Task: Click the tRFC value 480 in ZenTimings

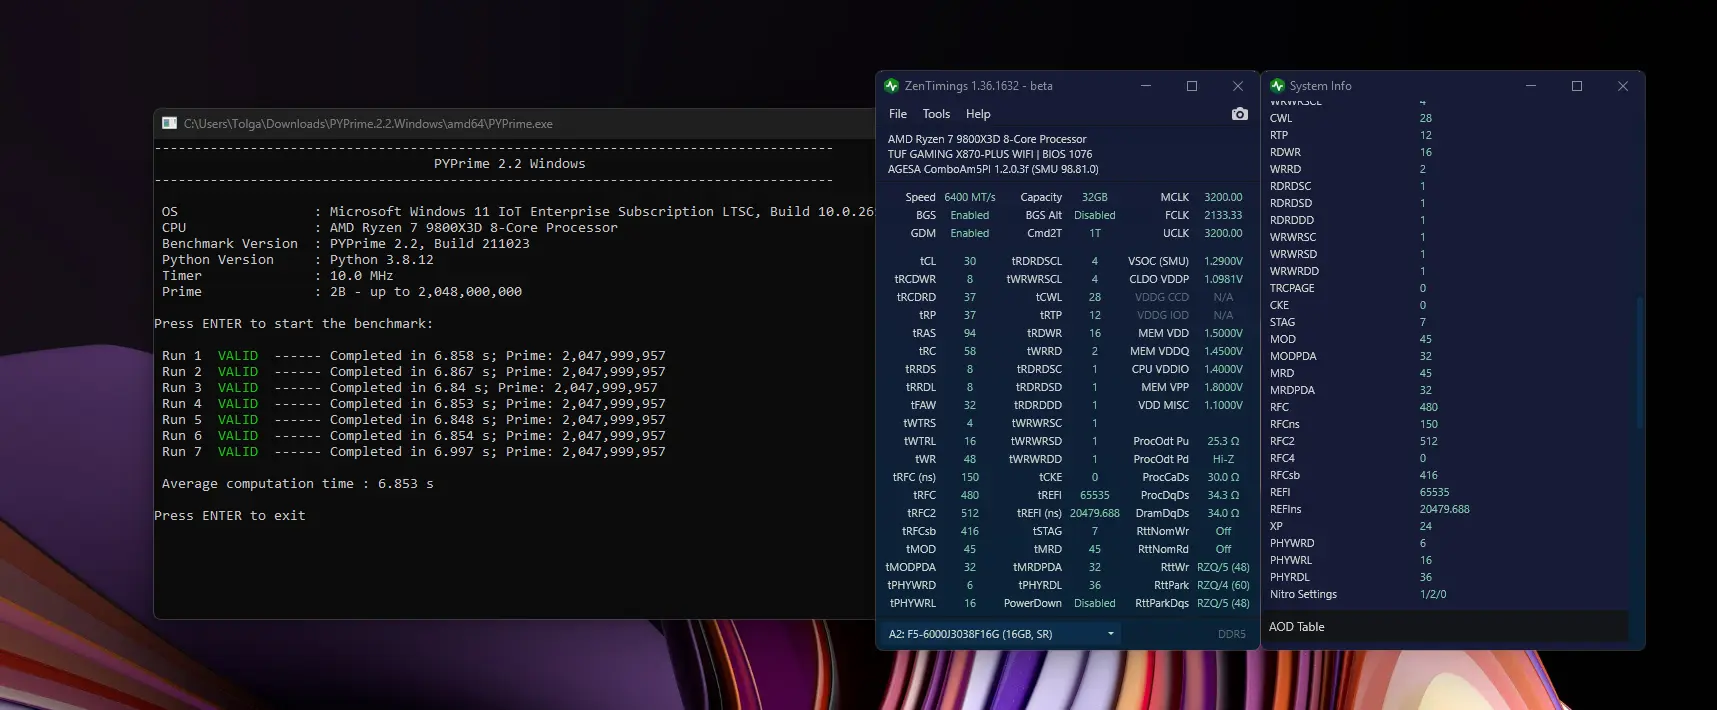Action: point(970,495)
